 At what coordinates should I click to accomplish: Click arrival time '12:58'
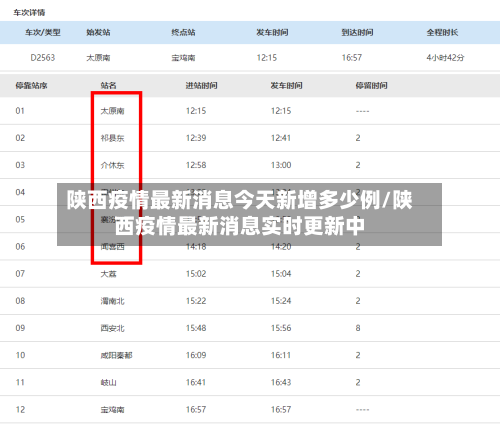[196, 165]
